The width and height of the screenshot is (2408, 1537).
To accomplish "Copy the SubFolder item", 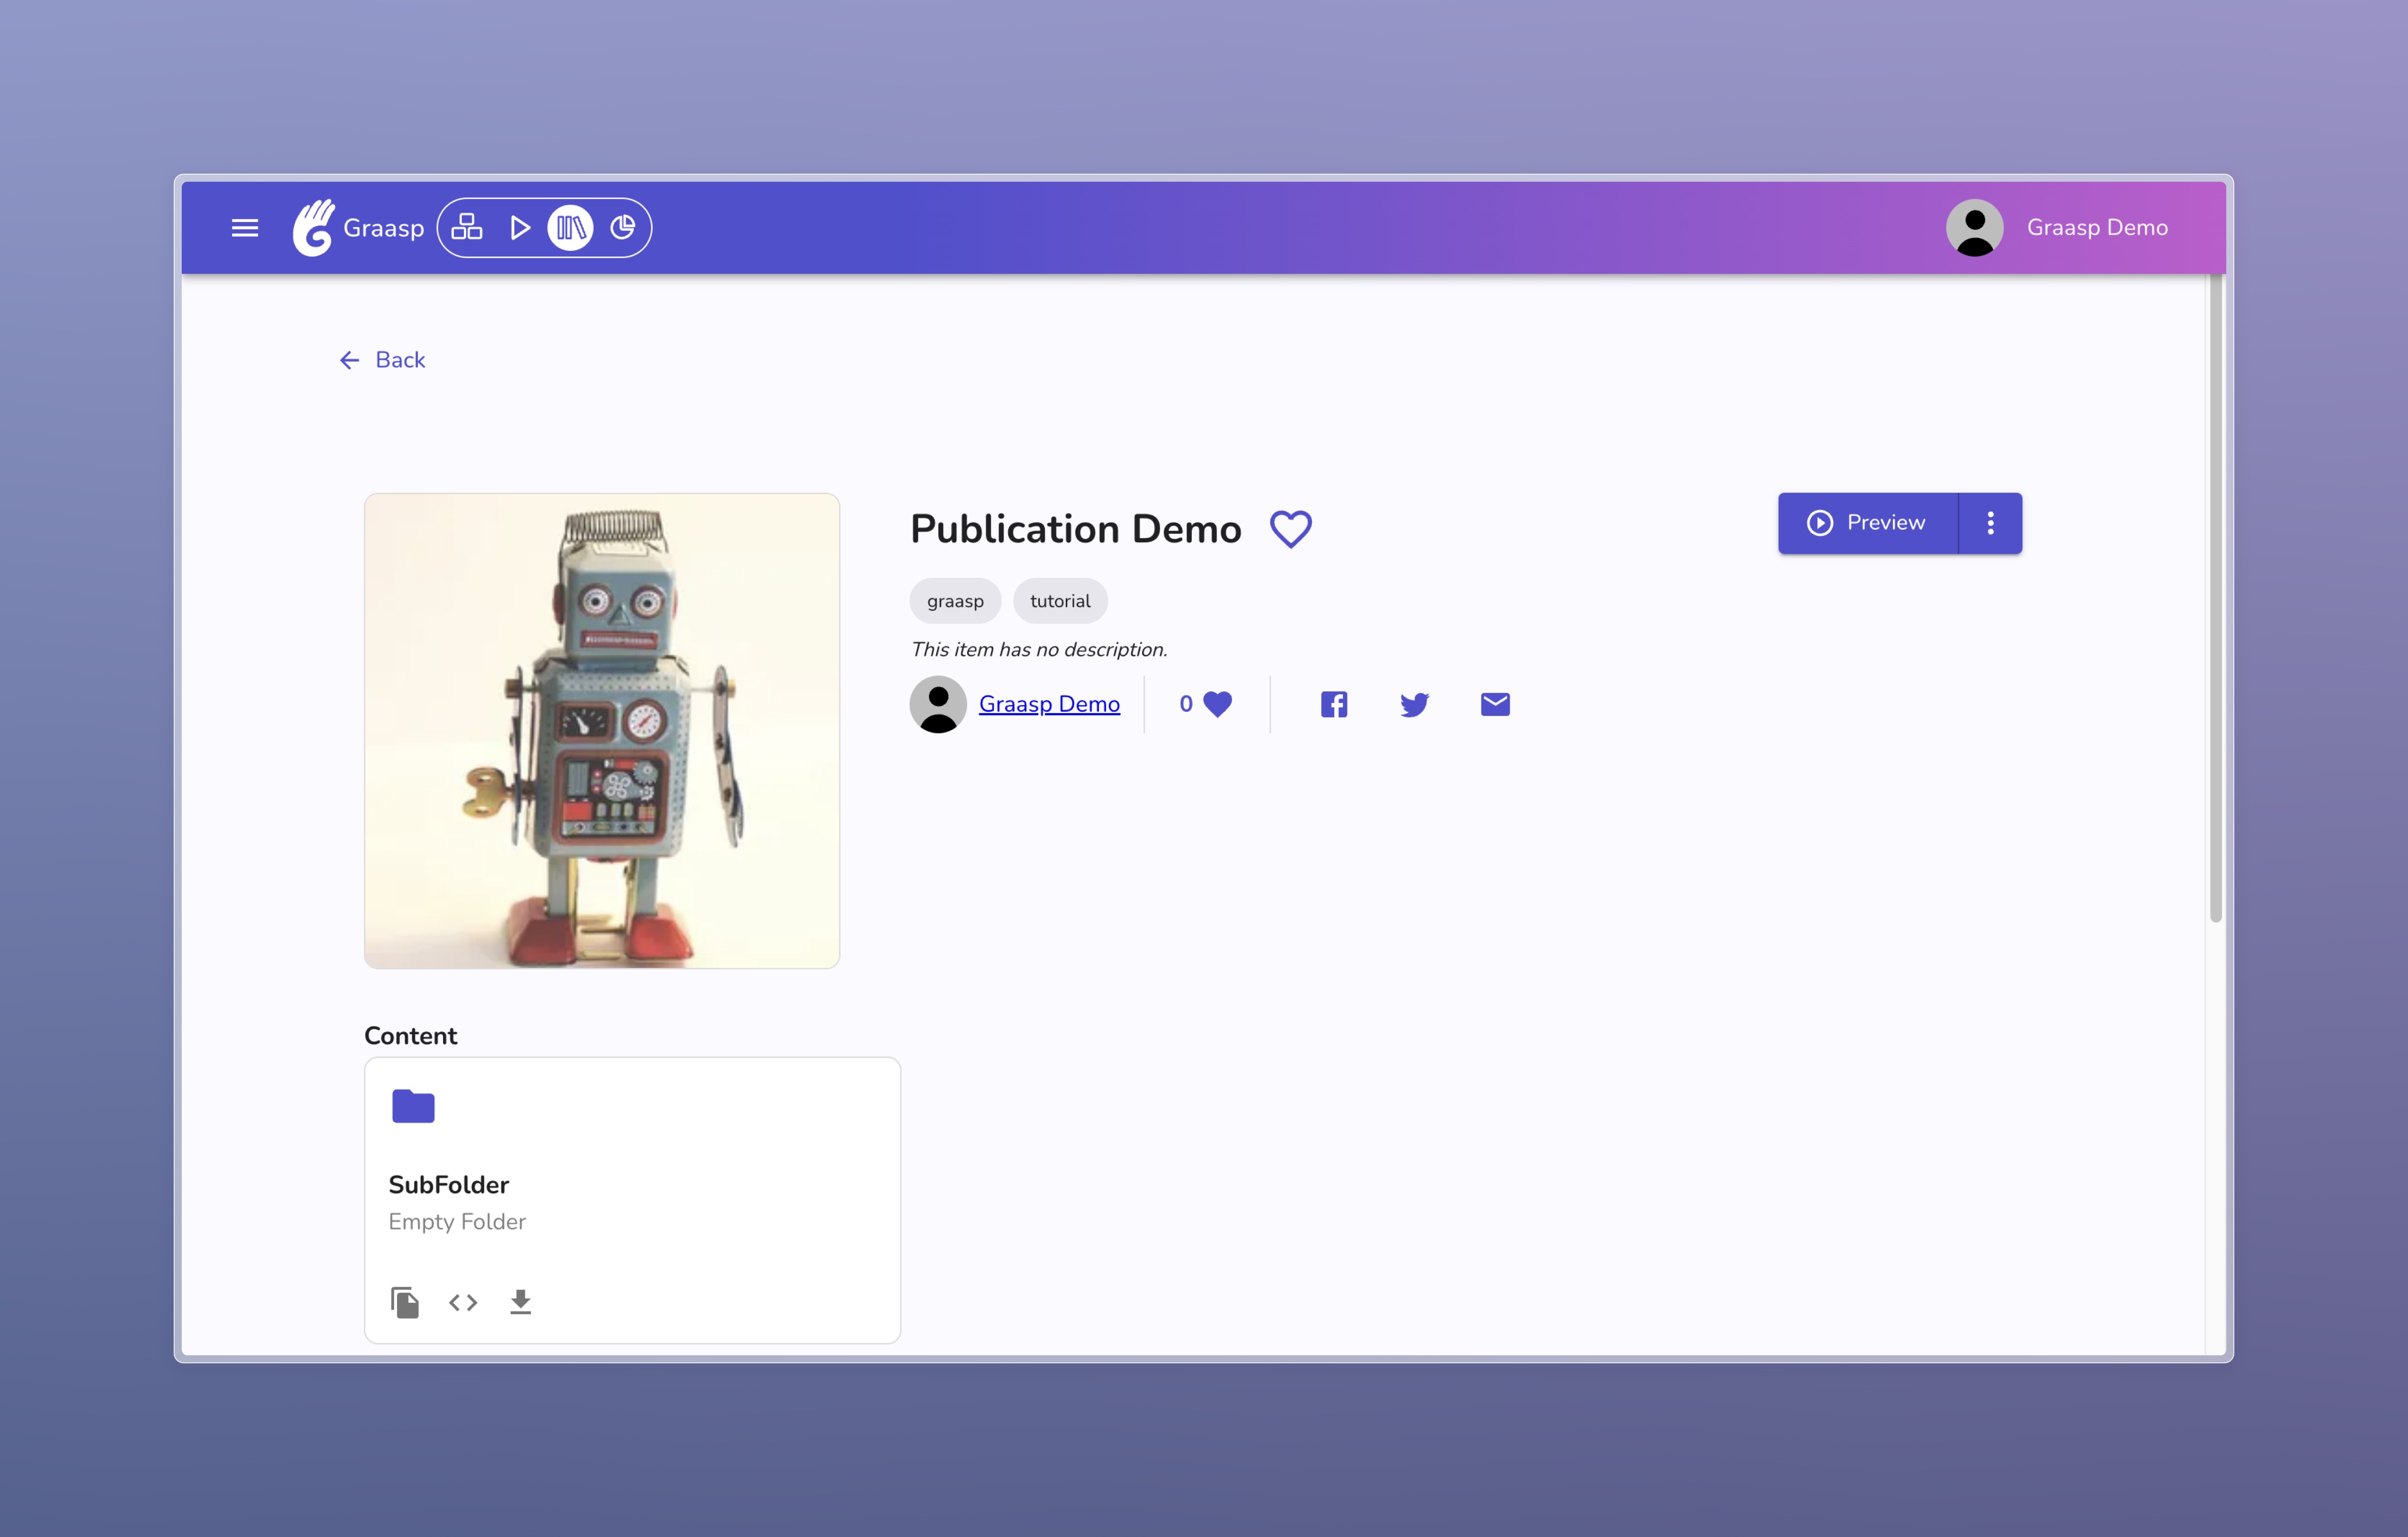I will point(405,1302).
